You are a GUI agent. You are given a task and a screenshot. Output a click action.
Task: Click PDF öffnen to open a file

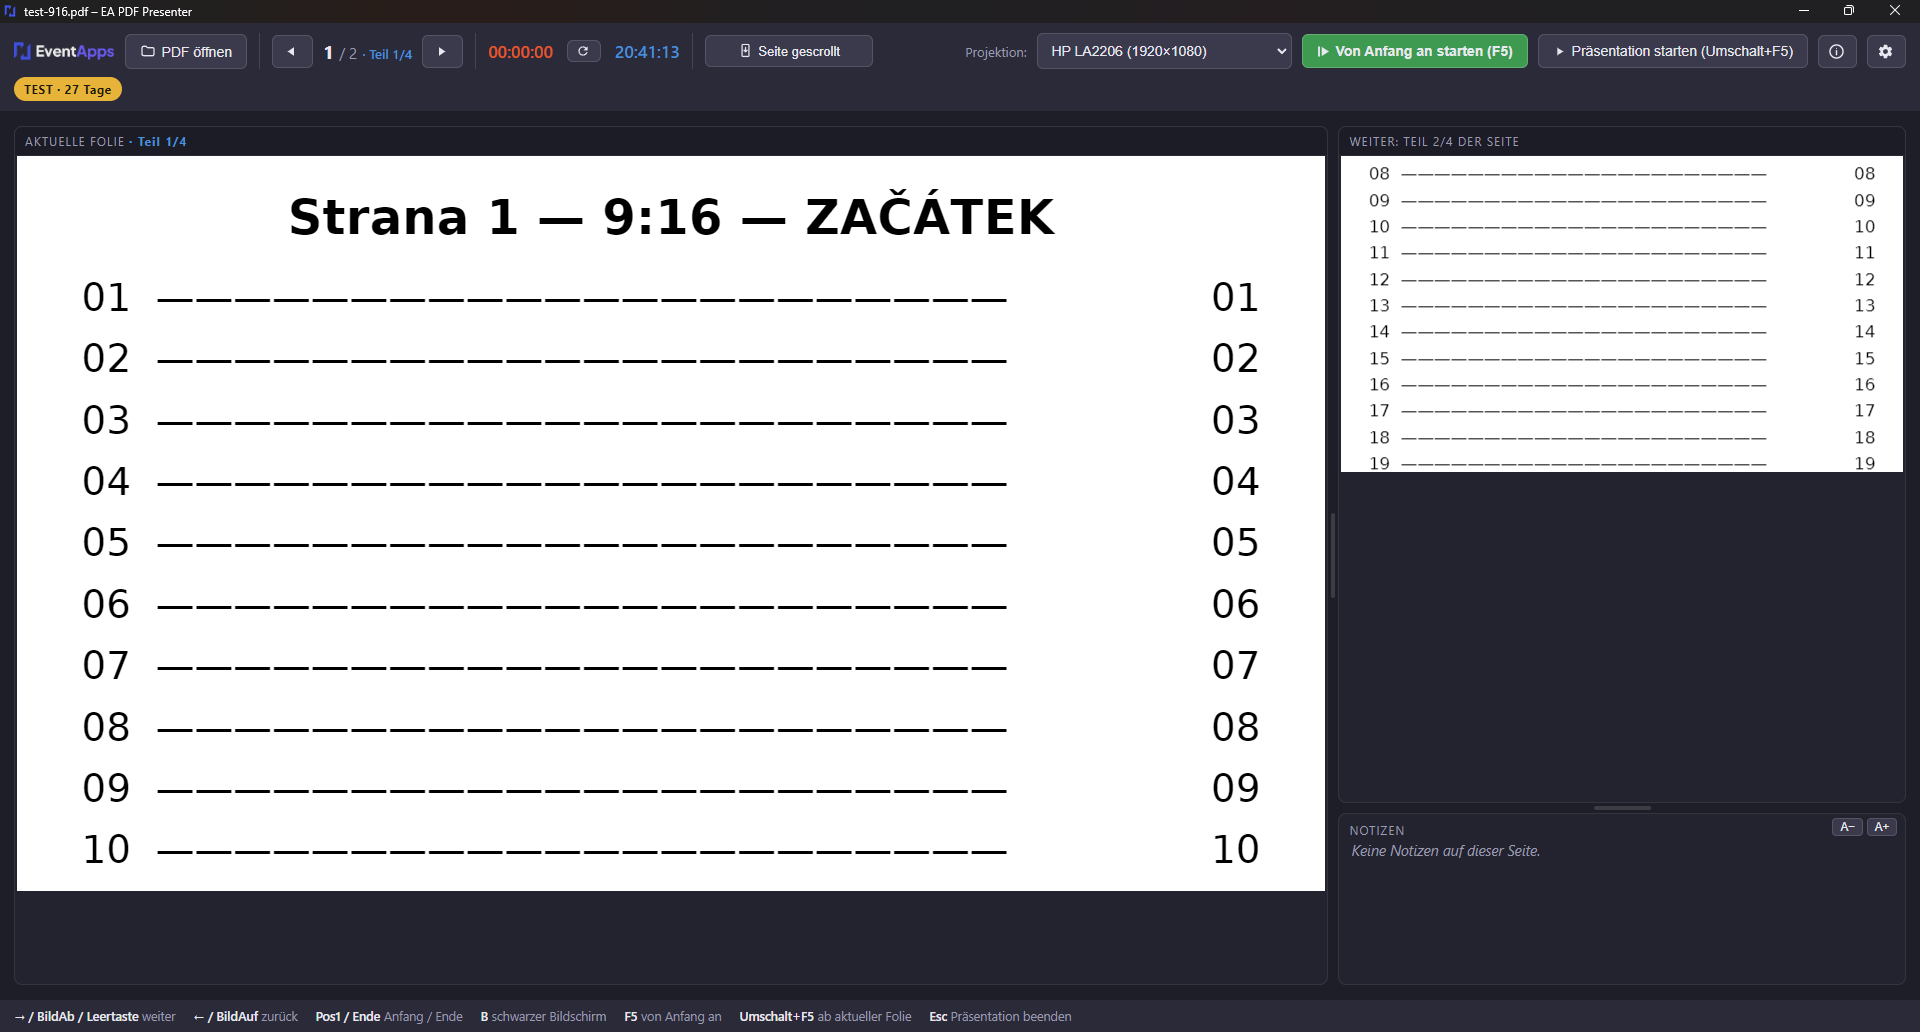pyautogui.click(x=186, y=51)
